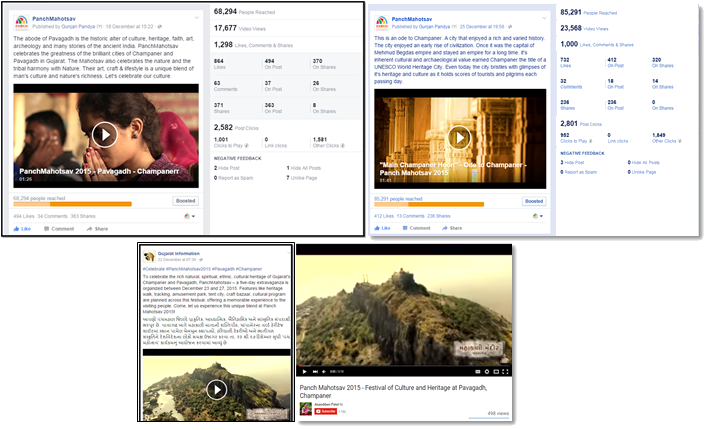
Task: Share the Pavagadh post
Action: pyautogui.click(x=96, y=228)
